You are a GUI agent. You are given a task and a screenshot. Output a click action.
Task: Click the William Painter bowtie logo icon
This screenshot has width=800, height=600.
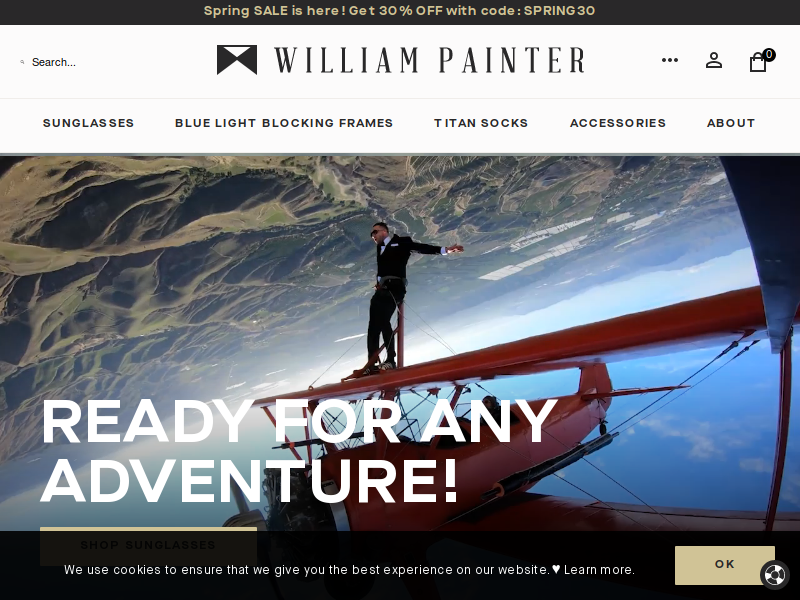237,60
